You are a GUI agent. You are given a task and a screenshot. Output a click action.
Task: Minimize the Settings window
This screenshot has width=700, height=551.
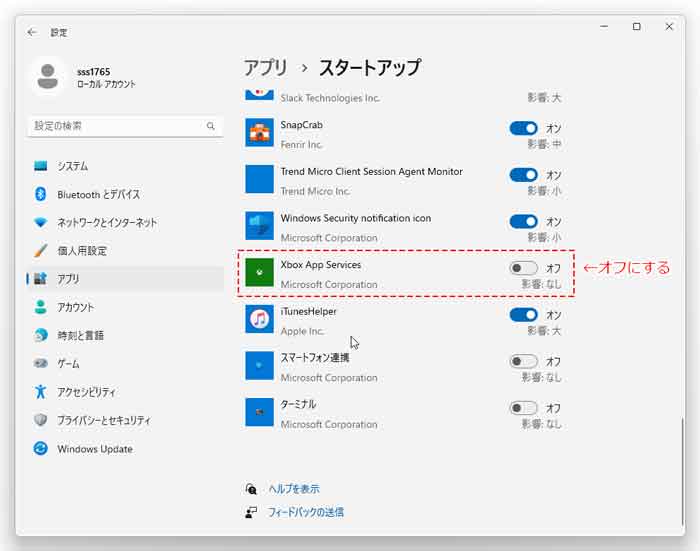(604, 27)
